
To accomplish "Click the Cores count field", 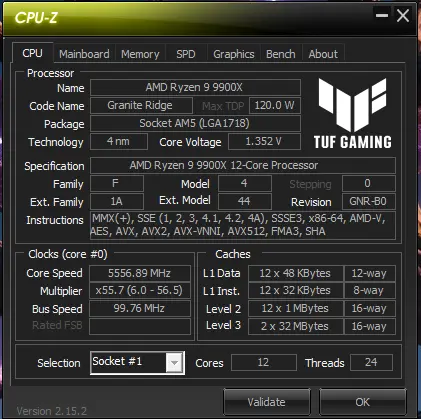I will pyautogui.click(x=264, y=362).
